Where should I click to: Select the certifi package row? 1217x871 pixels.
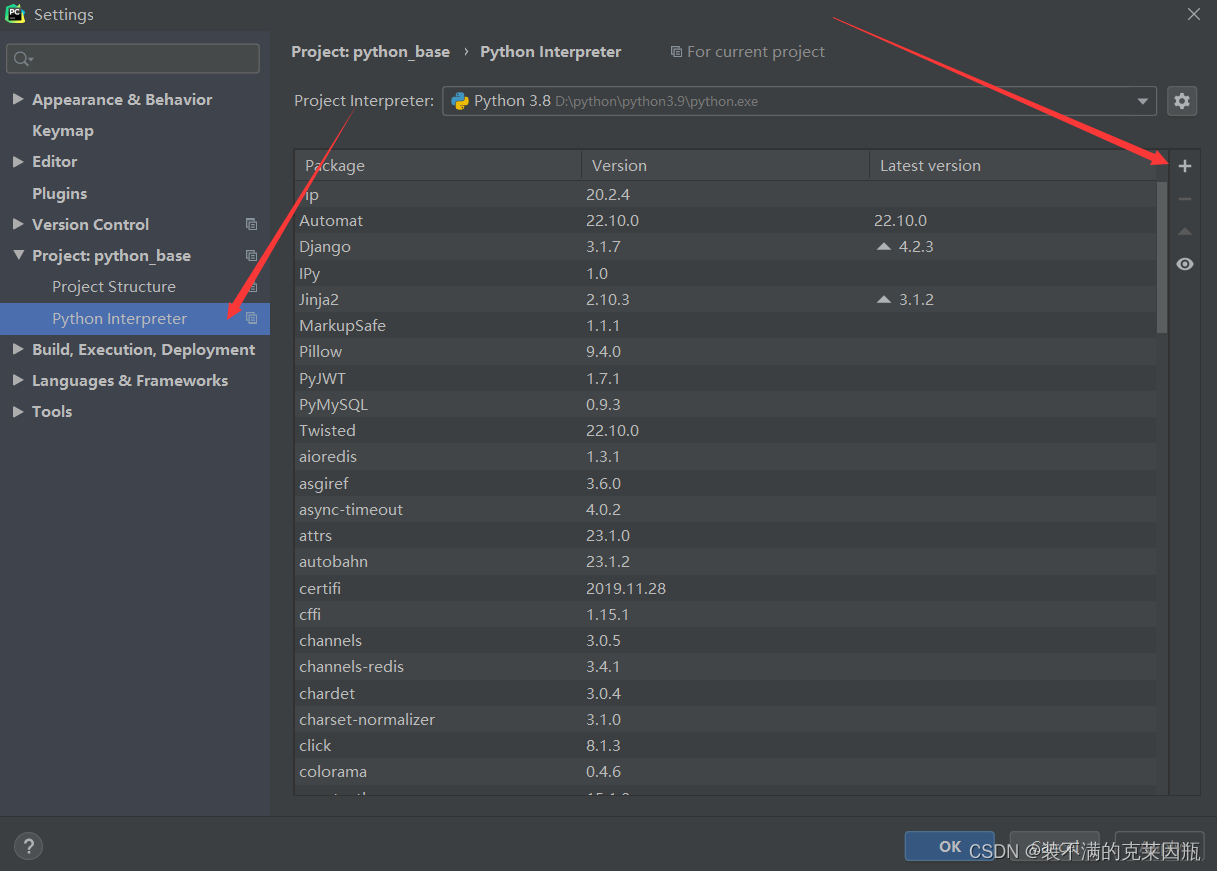pyautogui.click(x=725, y=588)
